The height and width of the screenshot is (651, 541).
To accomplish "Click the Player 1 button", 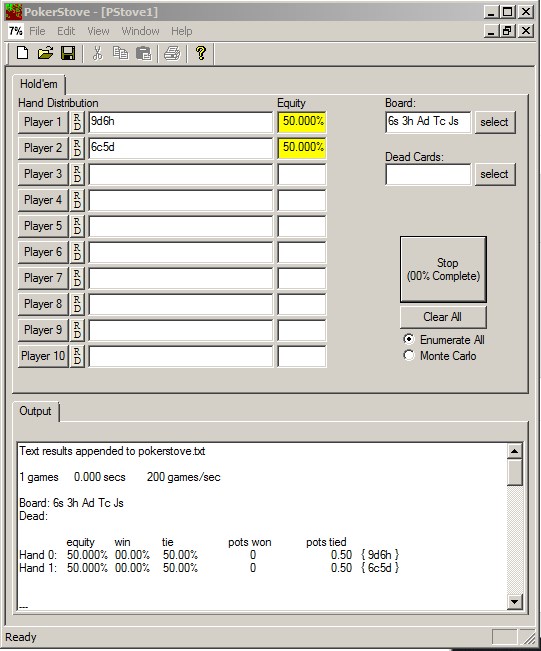I will click(x=43, y=122).
